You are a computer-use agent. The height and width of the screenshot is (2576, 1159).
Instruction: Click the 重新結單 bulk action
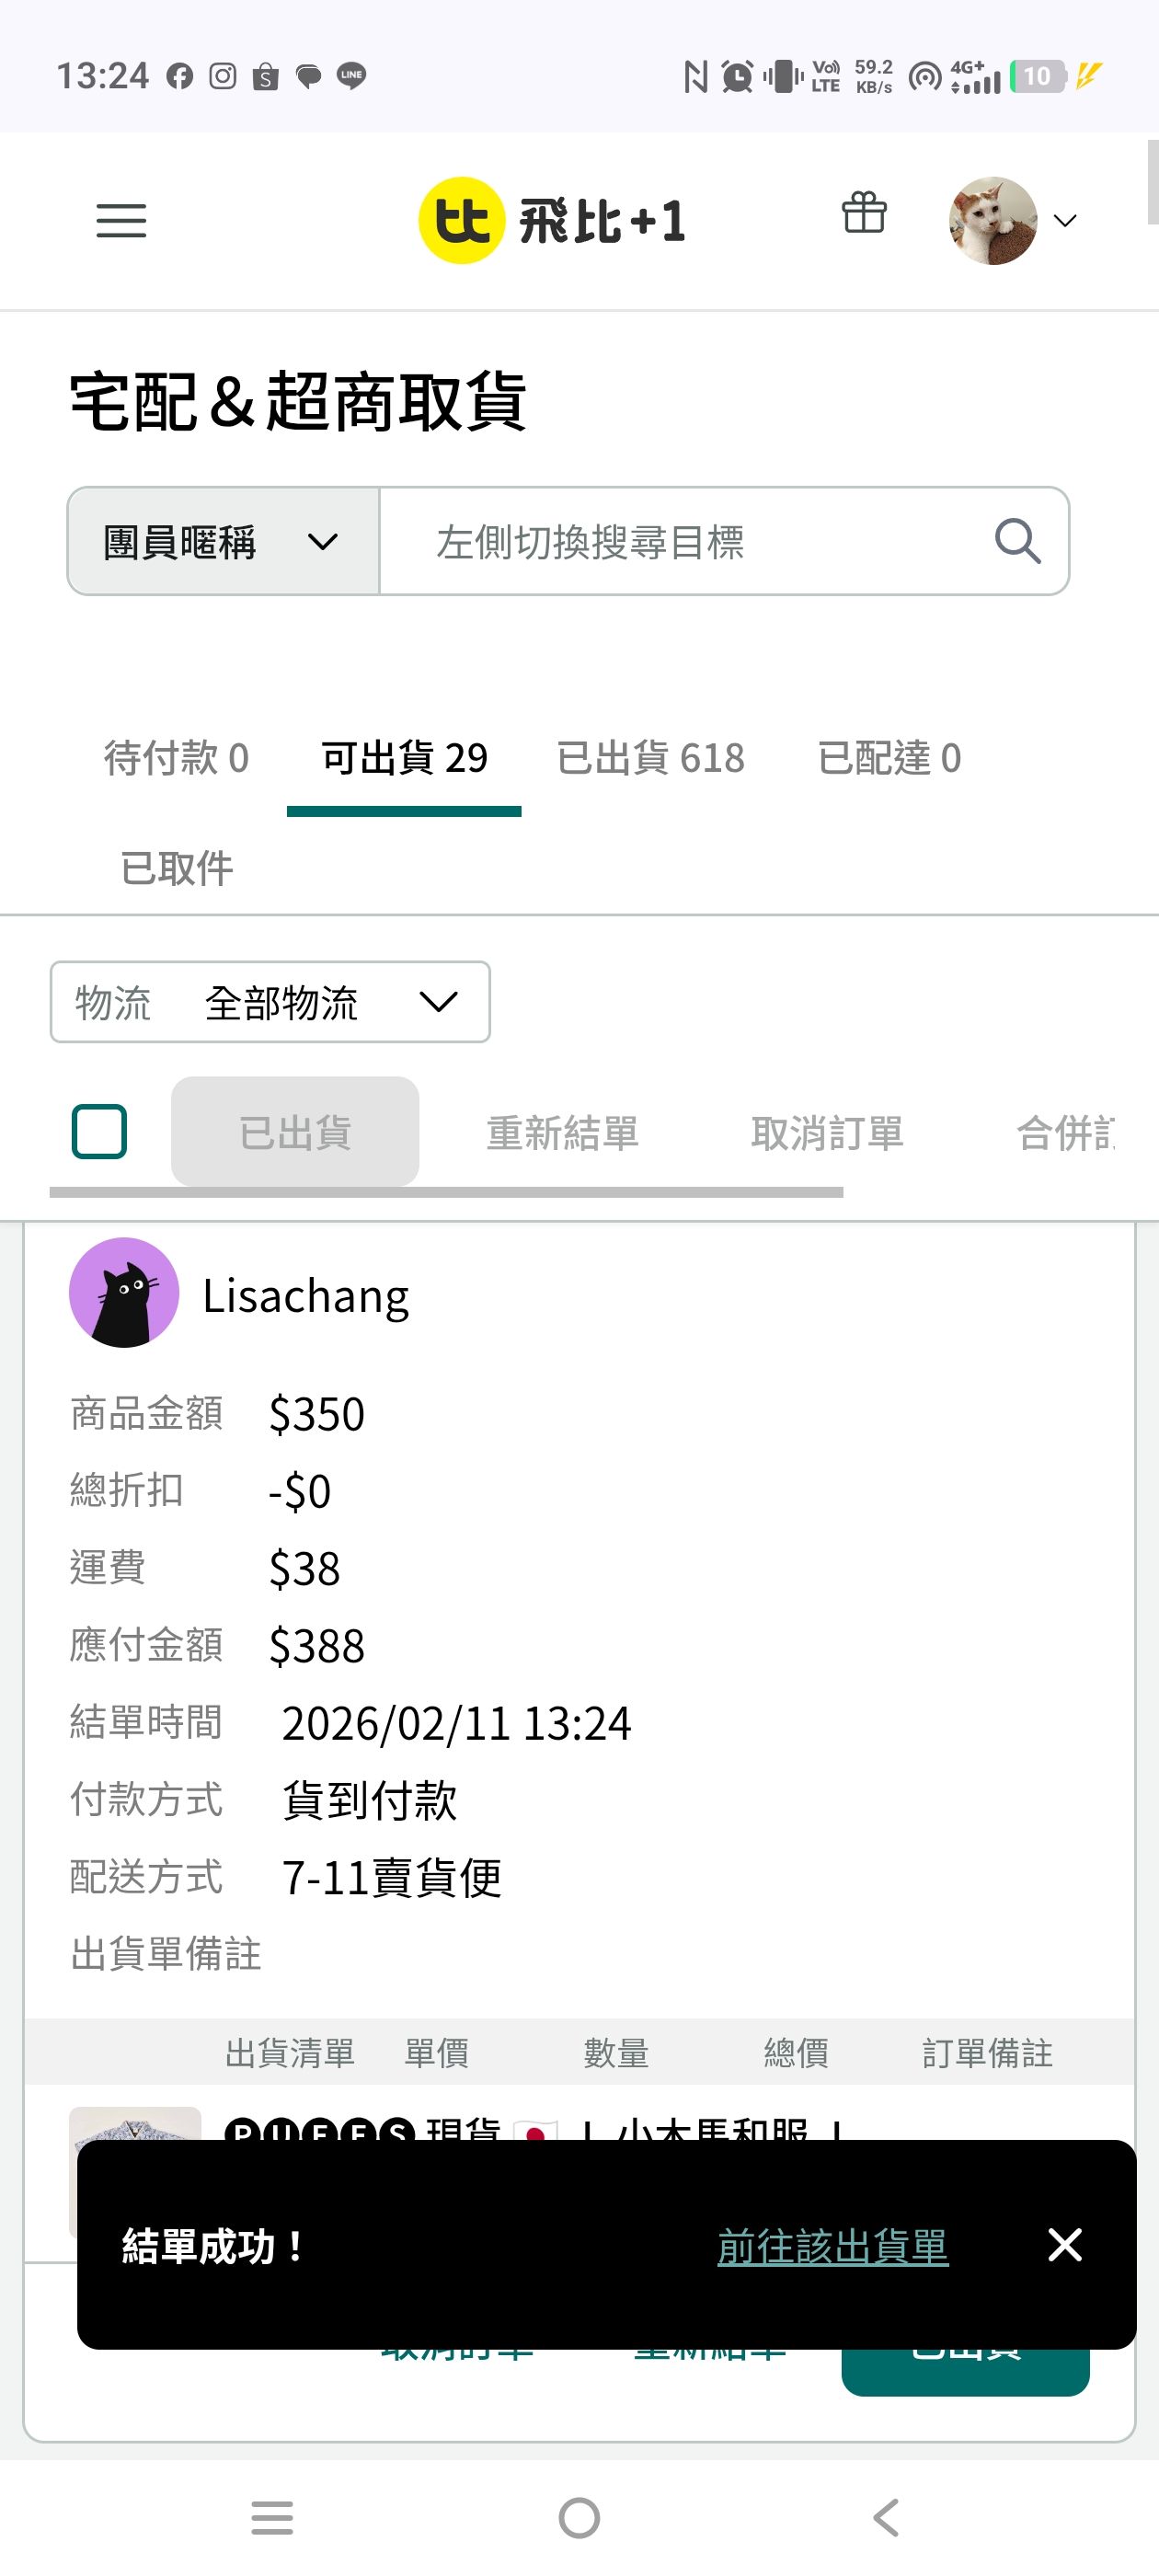[x=562, y=1133]
